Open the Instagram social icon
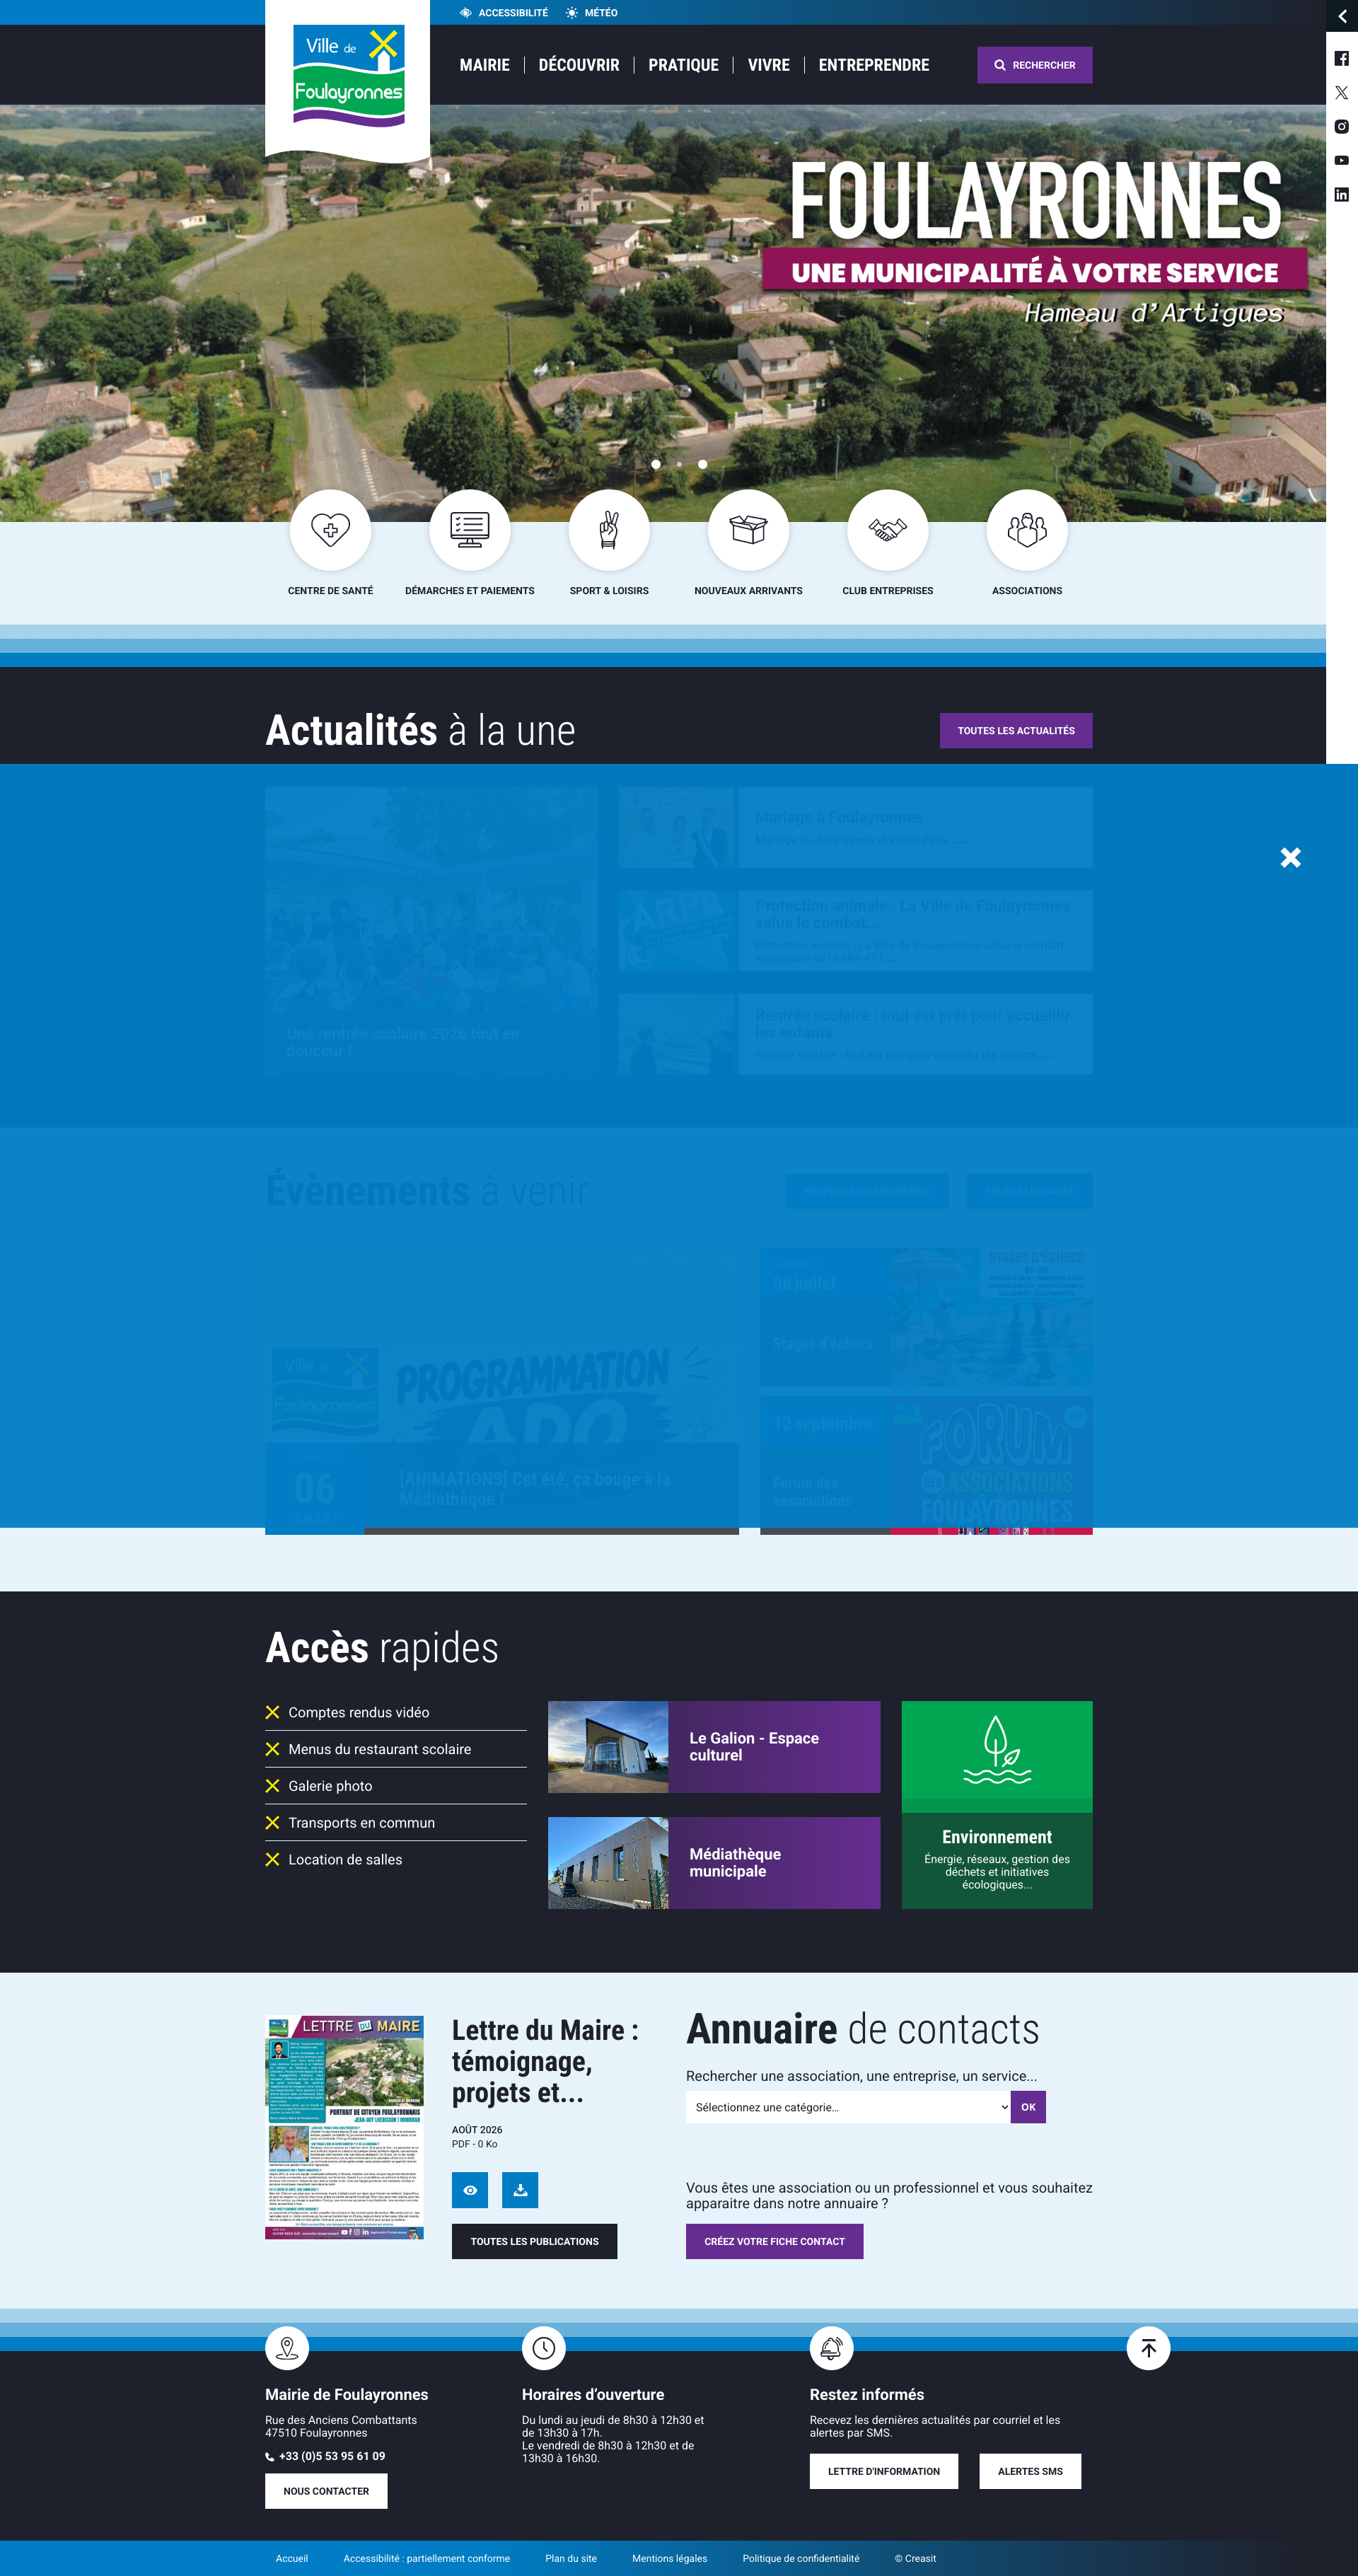This screenshot has width=1358, height=2576. point(1341,127)
